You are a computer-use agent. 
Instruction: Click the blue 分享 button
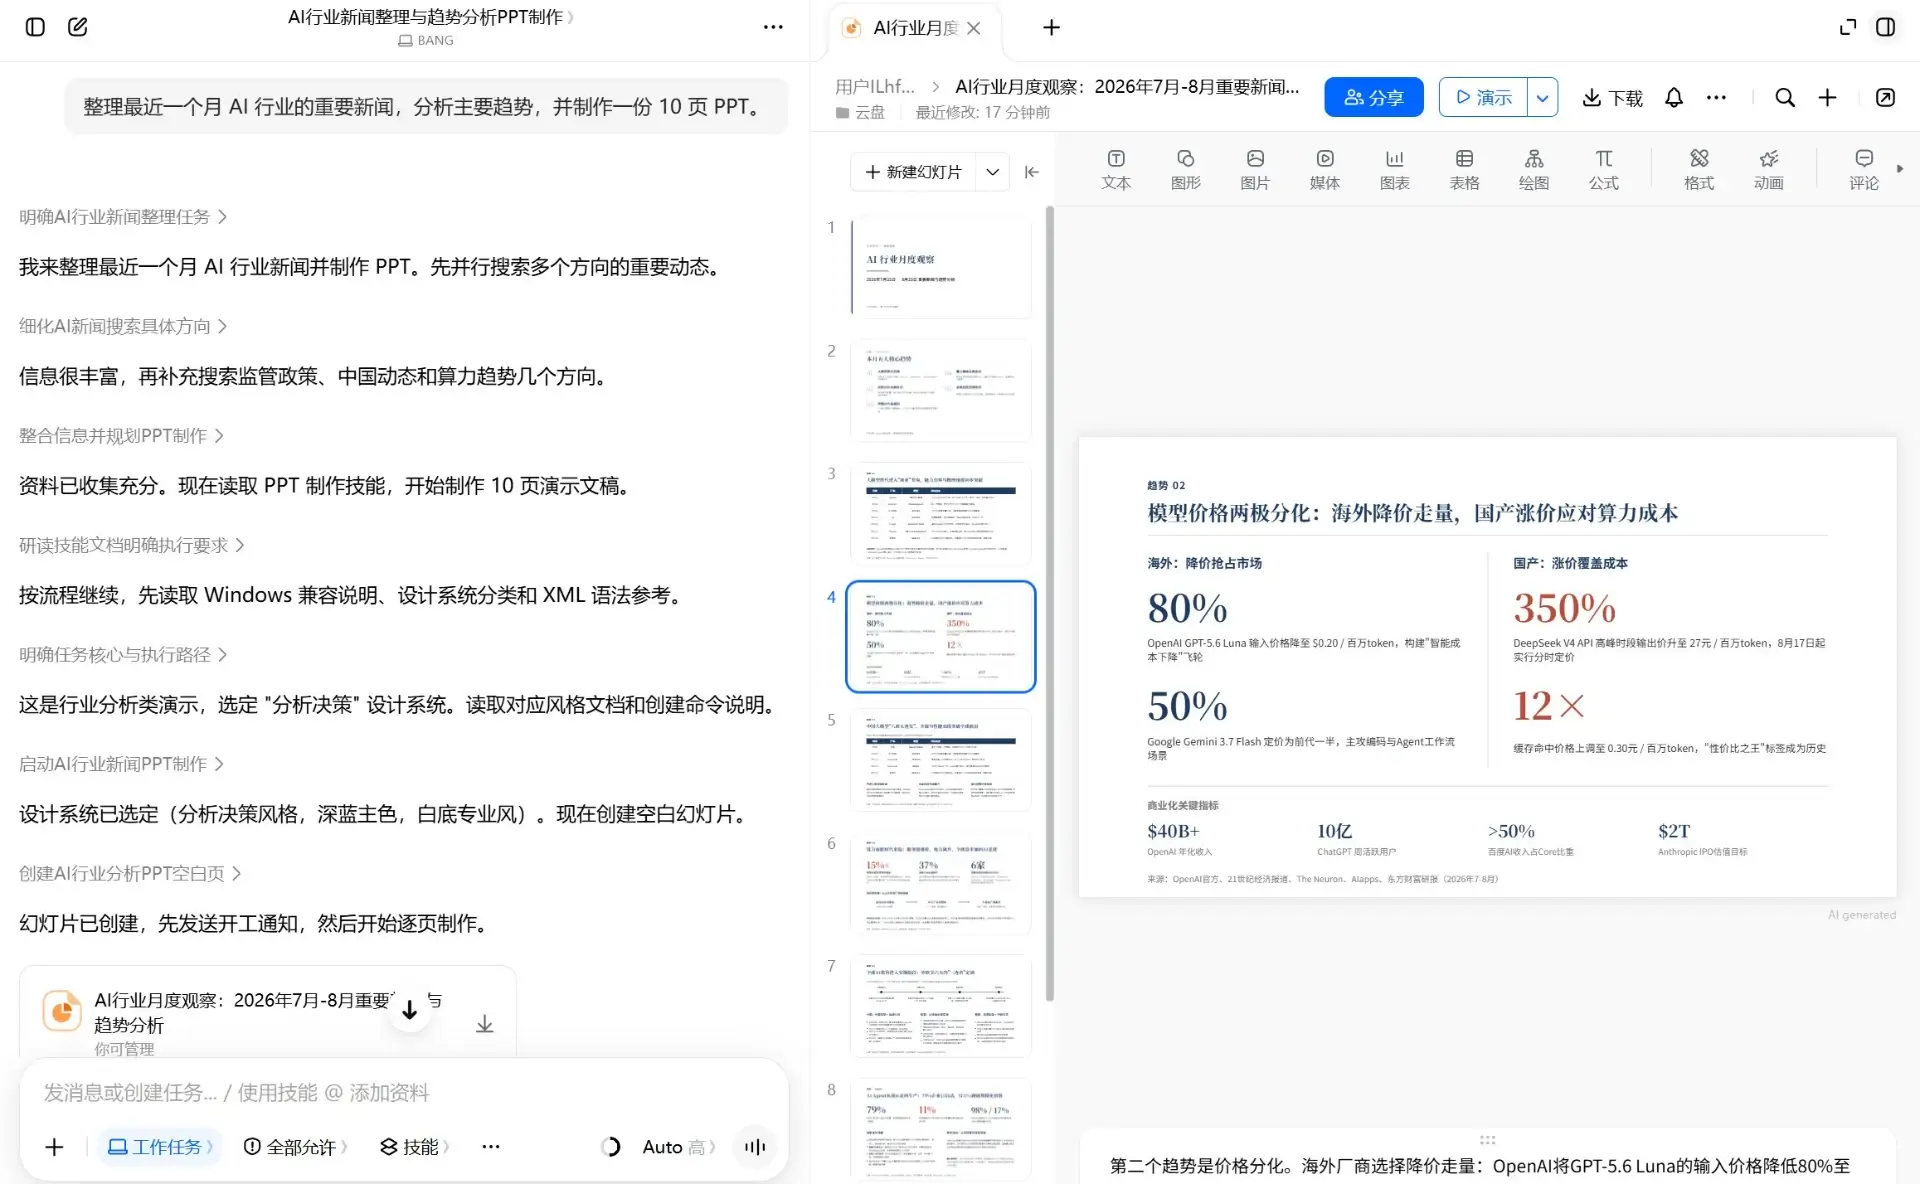click(x=1374, y=97)
